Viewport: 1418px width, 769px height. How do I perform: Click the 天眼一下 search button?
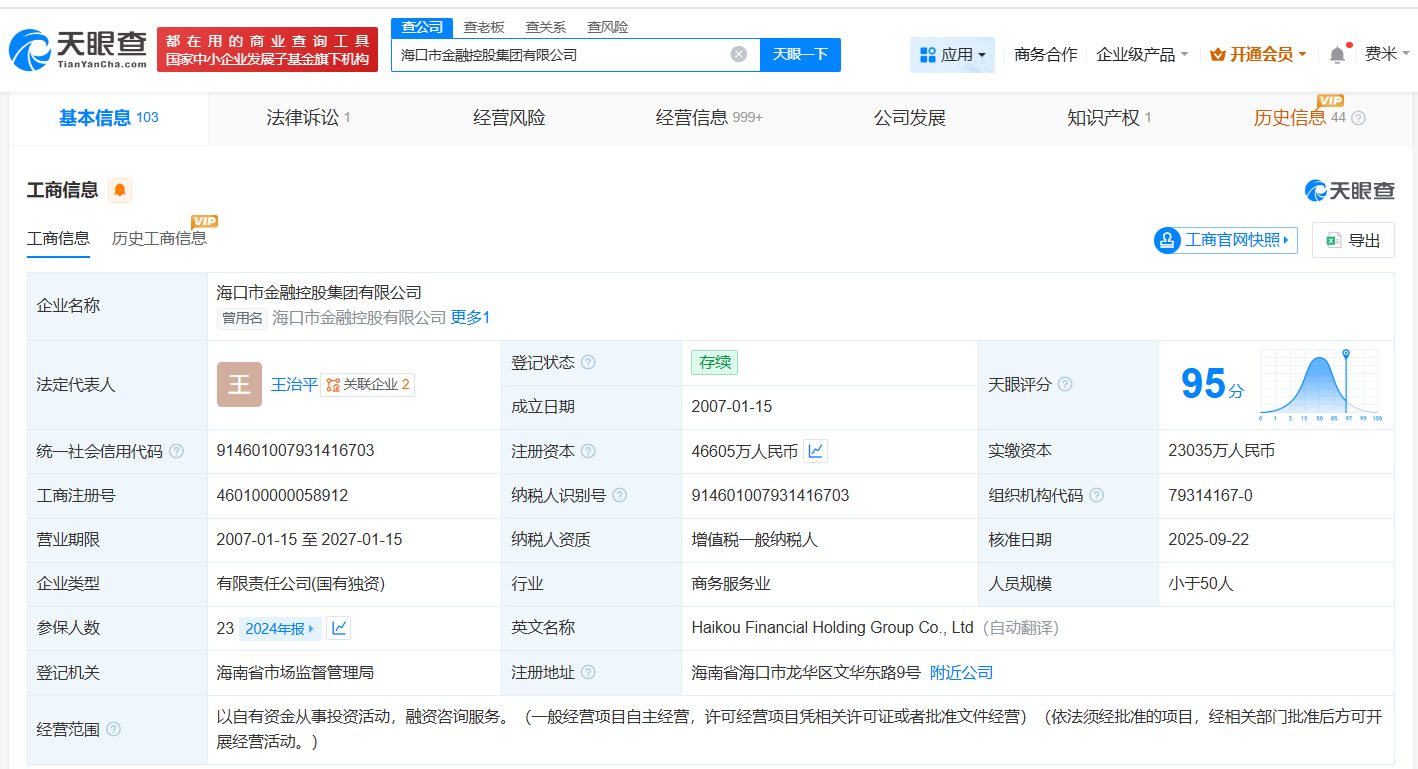[800, 55]
